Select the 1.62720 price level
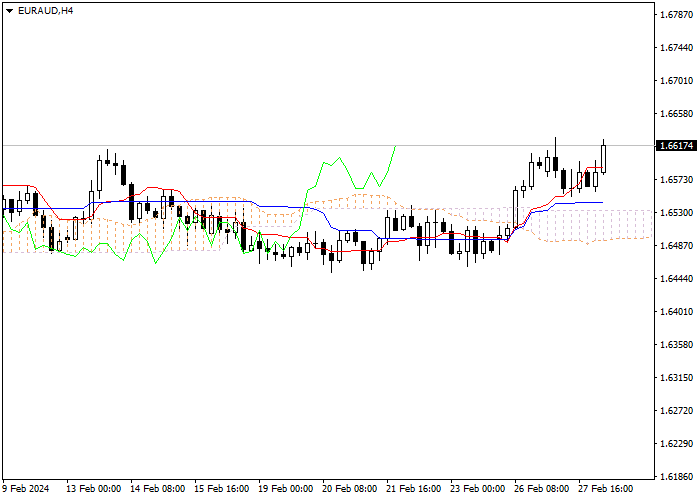The image size is (700, 500). (676, 411)
